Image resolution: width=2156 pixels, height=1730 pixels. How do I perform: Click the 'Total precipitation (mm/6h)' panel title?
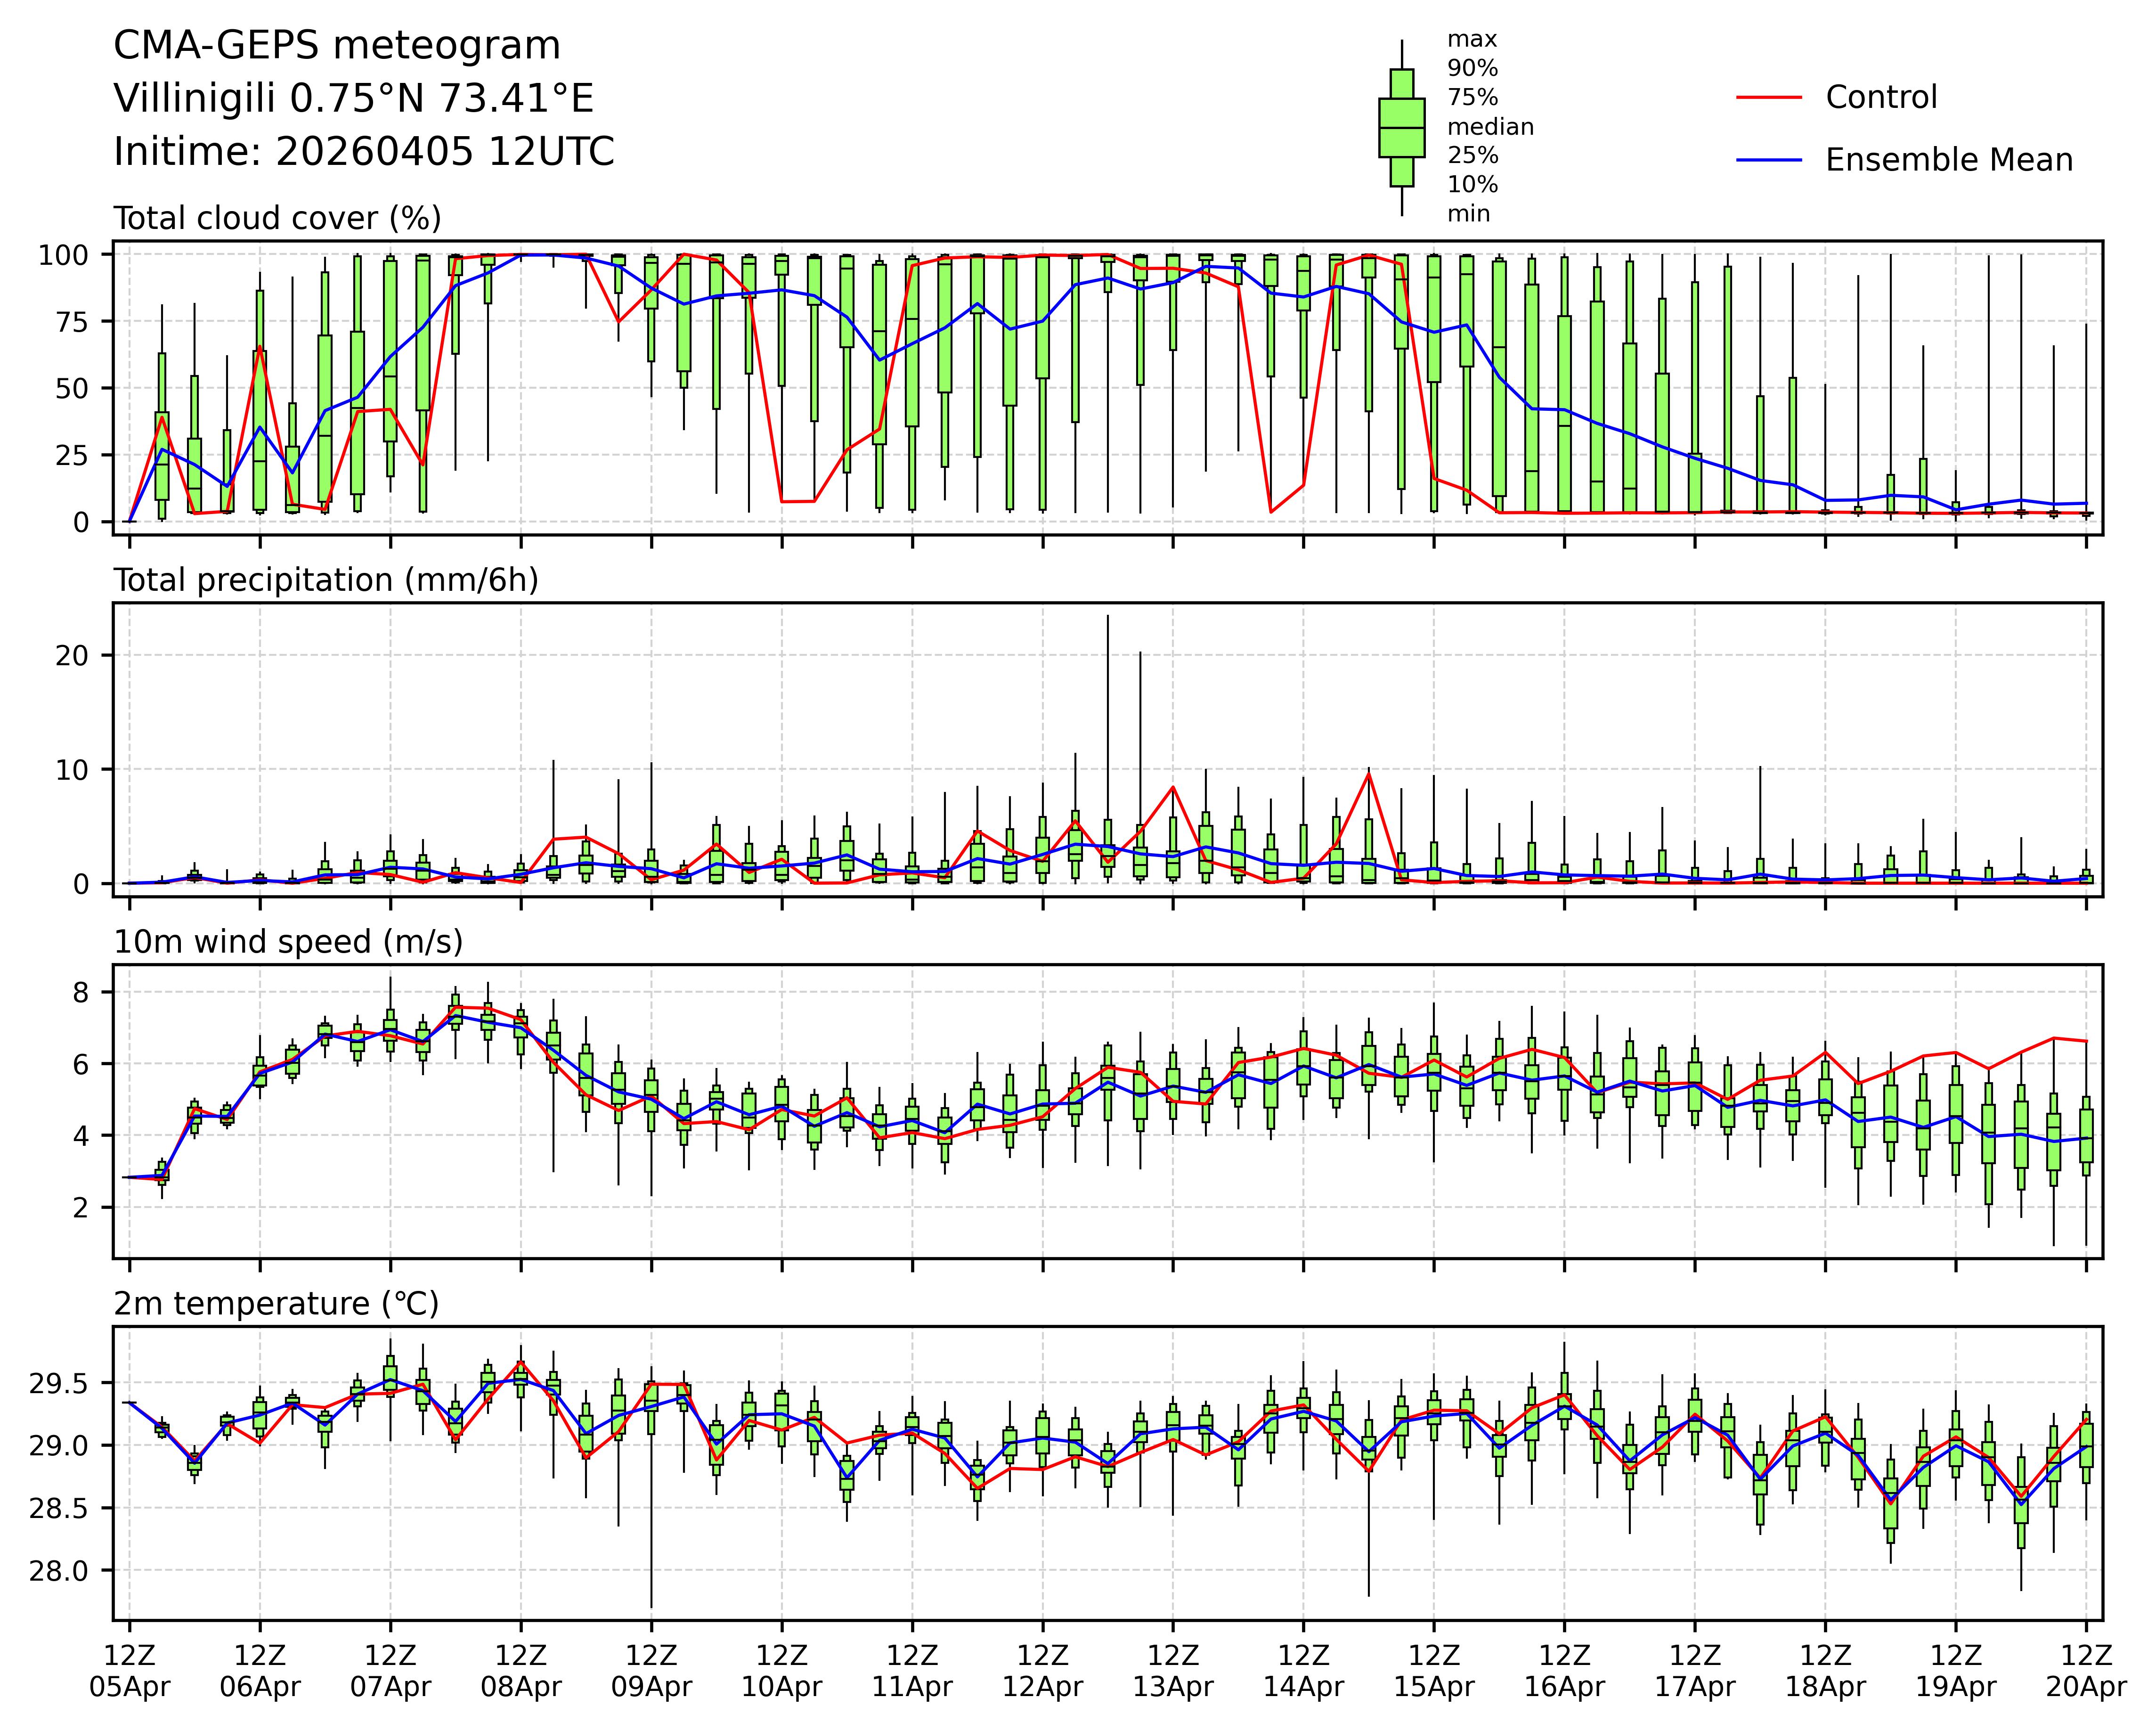pyautogui.click(x=326, y=580)
